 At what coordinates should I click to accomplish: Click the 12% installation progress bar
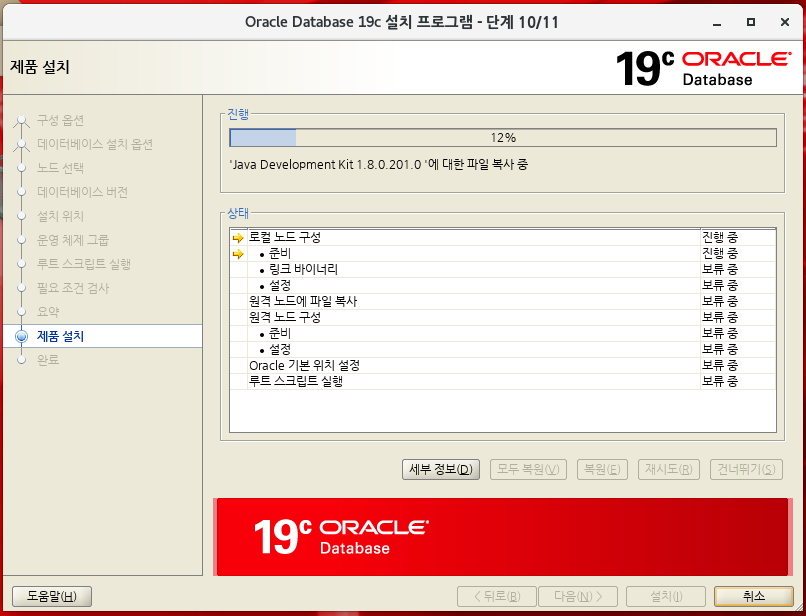coord(503,138)
